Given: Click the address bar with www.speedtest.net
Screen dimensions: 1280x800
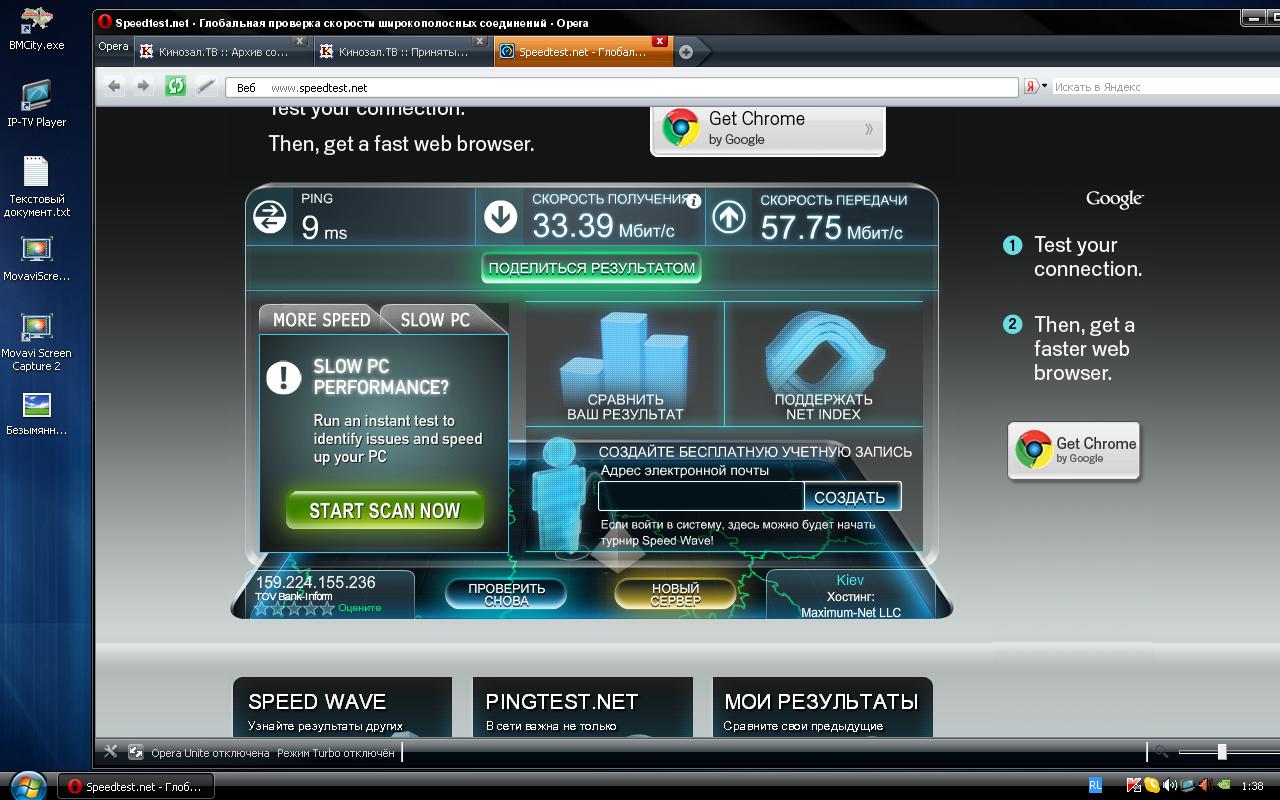Looking at the screenshot, I should click(x=622, y=87).
